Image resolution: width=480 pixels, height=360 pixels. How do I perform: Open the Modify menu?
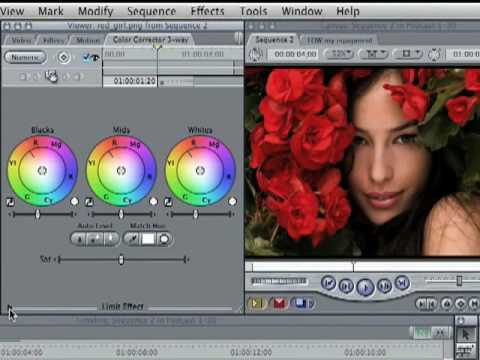point(96,11)
